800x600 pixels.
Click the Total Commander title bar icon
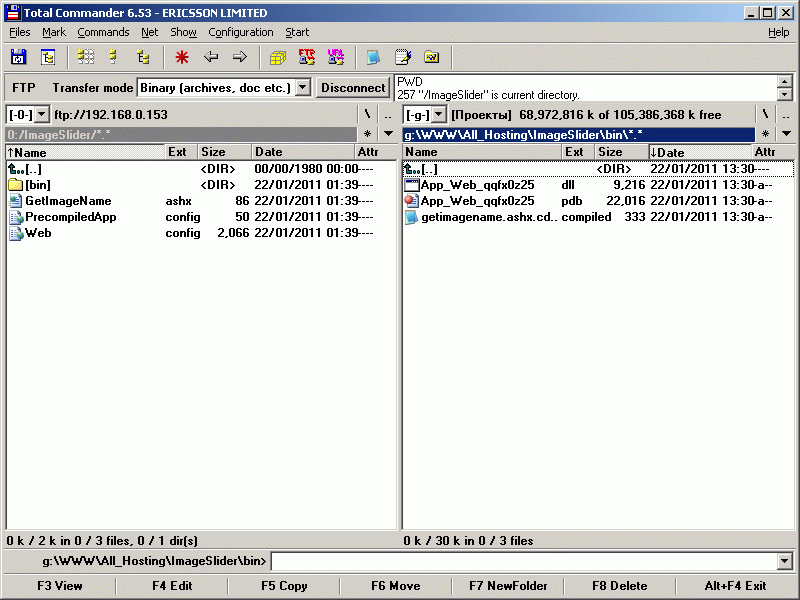point(13,13)
